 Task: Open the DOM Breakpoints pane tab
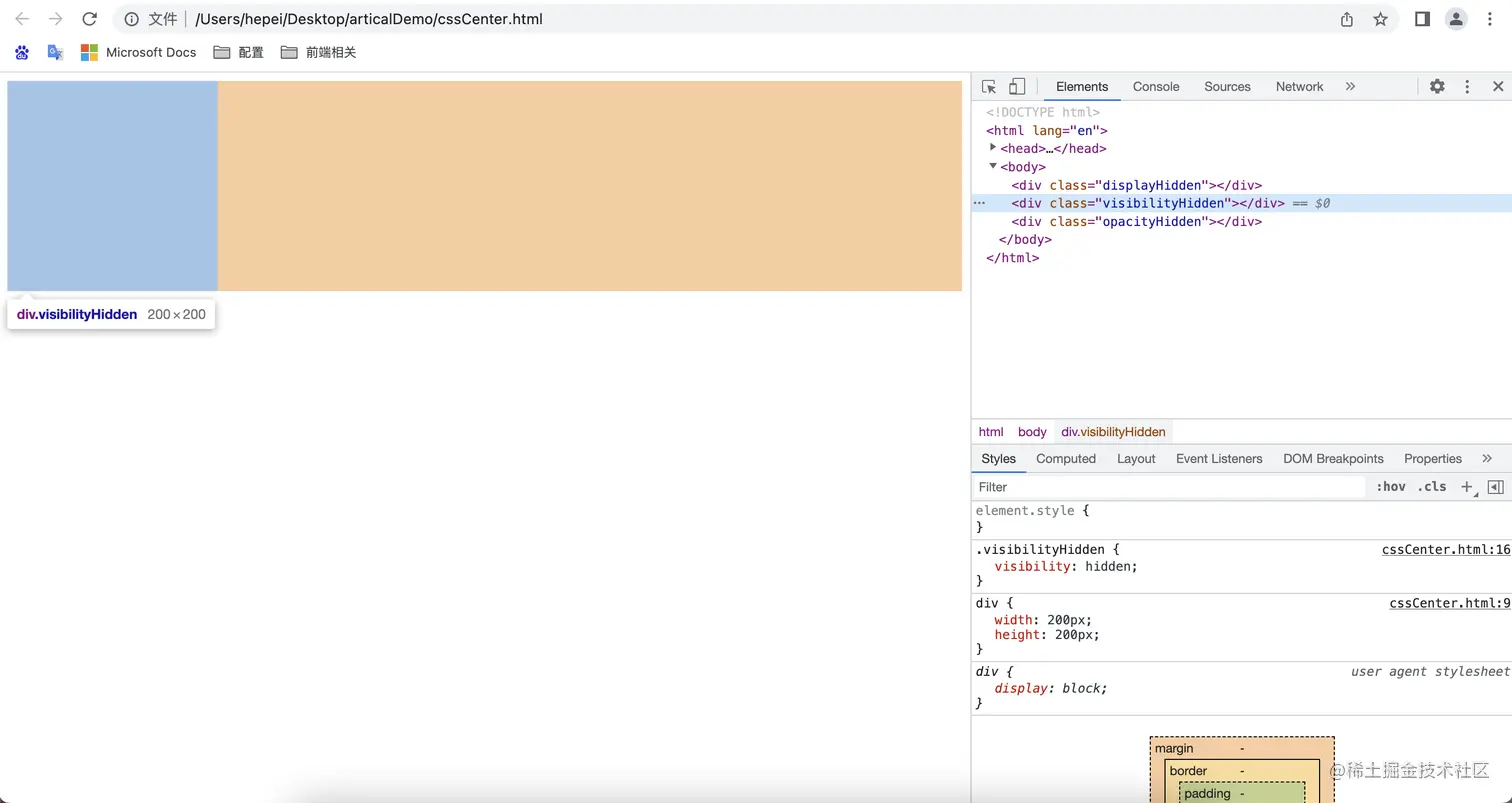point(1333,459)
